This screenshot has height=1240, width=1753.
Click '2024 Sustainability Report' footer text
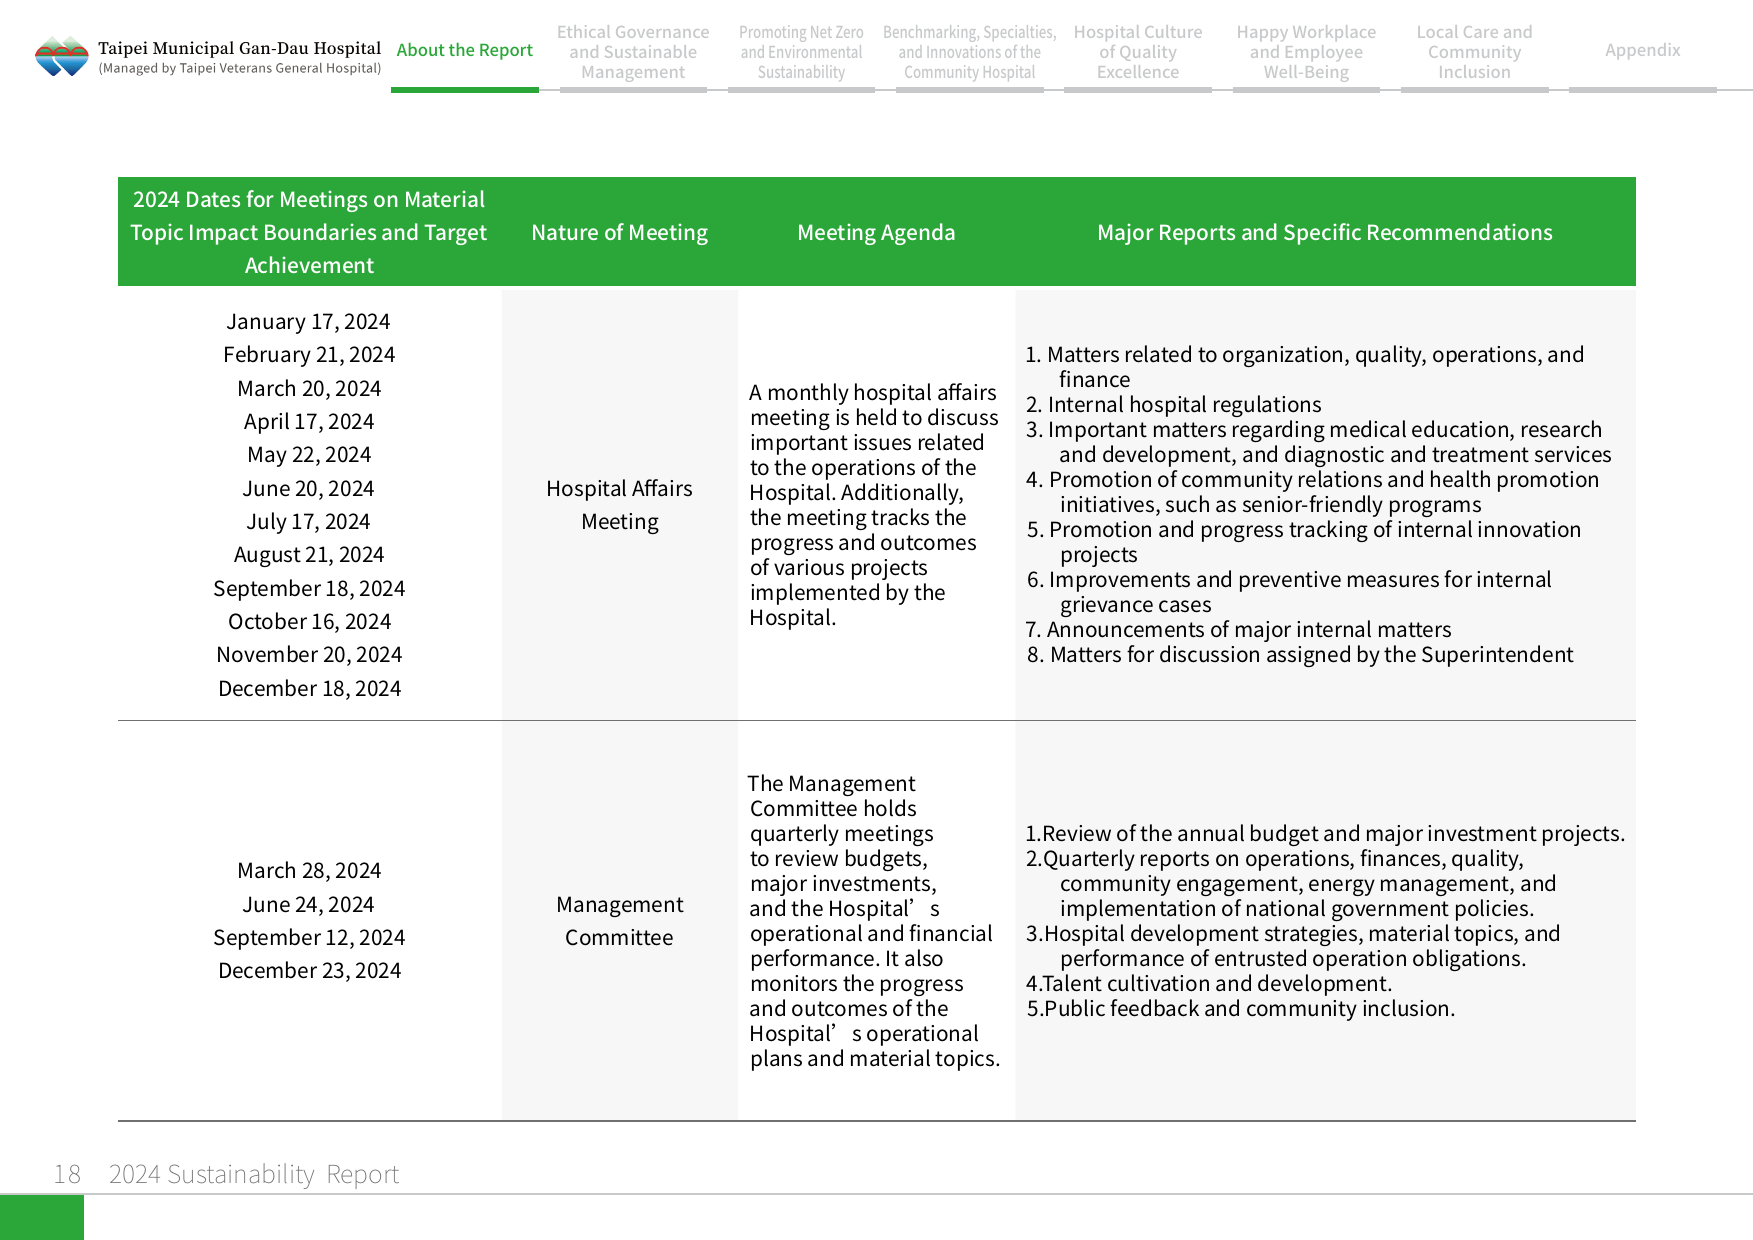click(x=254, y=1174)
